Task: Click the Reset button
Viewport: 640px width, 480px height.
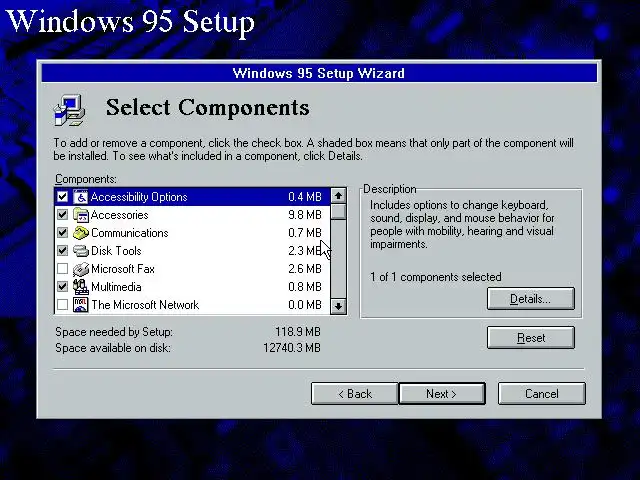Action: click(531, 338)
